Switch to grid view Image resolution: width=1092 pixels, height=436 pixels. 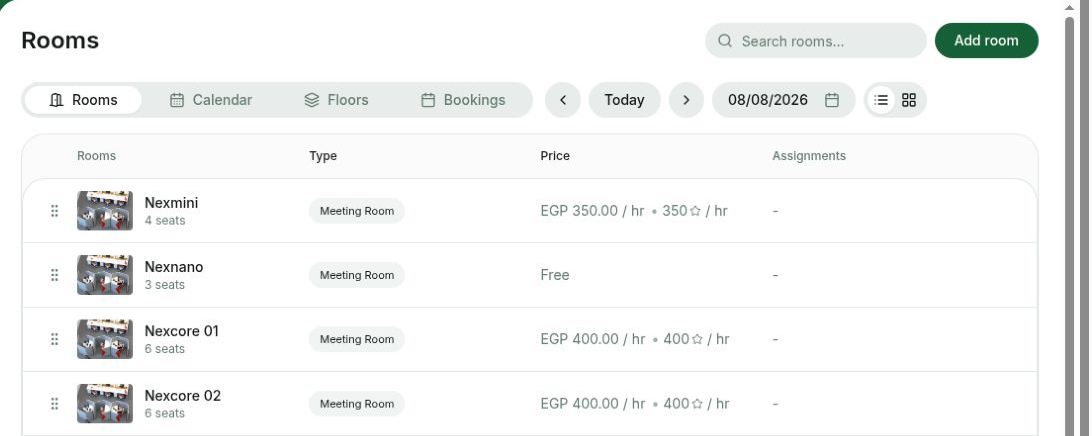coord(909,100)
